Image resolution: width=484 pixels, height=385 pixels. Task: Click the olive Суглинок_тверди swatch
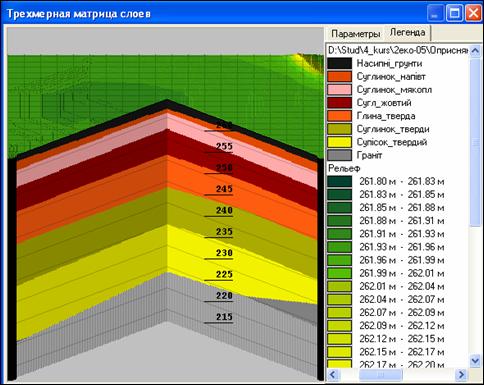339,129
